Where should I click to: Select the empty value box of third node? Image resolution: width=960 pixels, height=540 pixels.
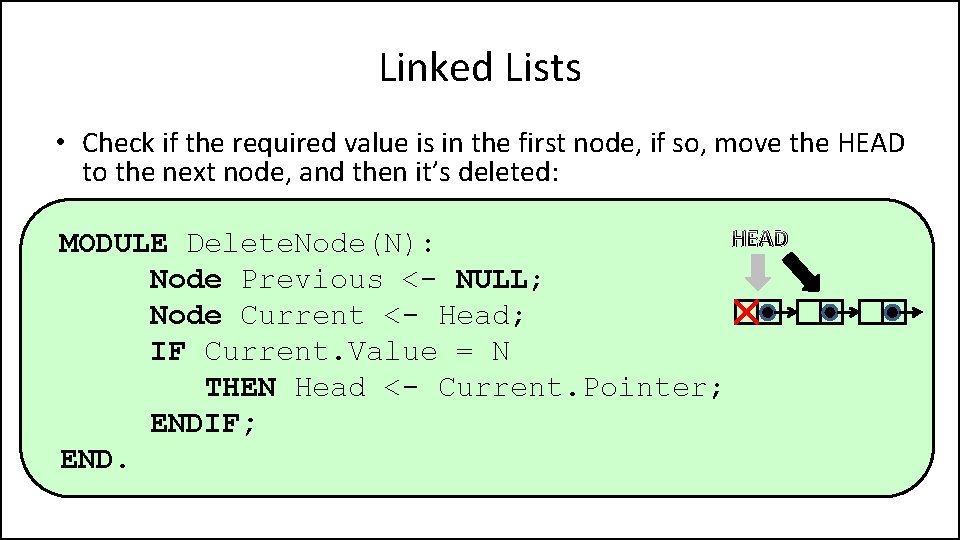point(871,313)
